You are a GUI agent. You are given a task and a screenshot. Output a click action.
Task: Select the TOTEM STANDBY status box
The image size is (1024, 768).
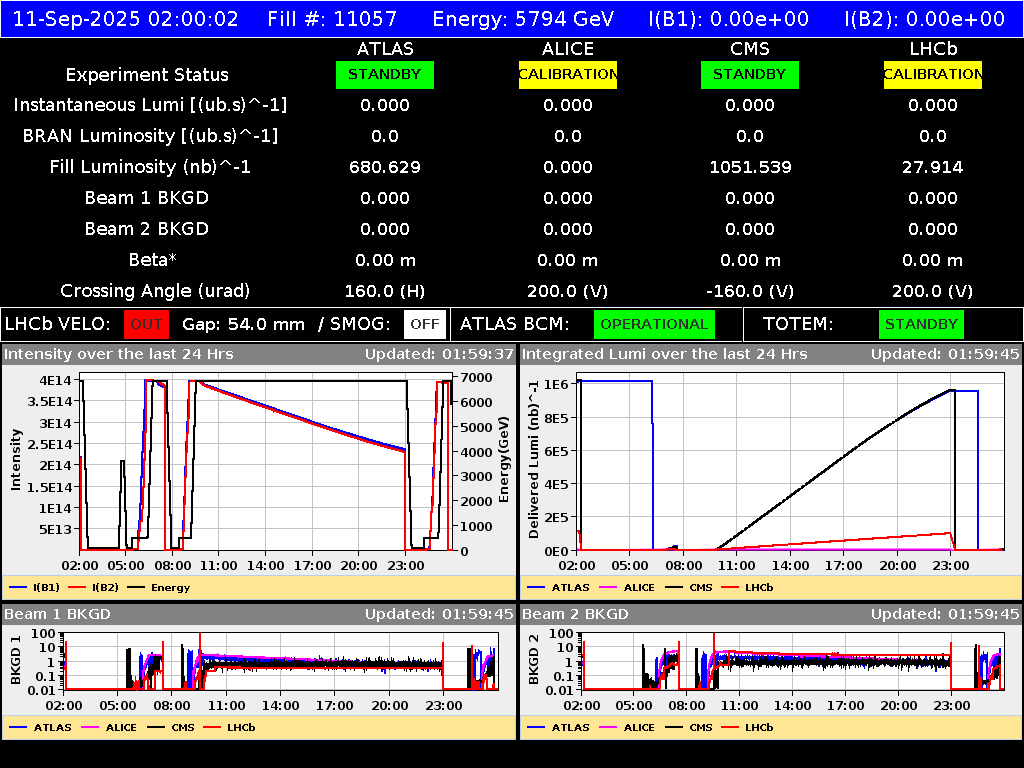pyautogui.click(x=921, y=324)
